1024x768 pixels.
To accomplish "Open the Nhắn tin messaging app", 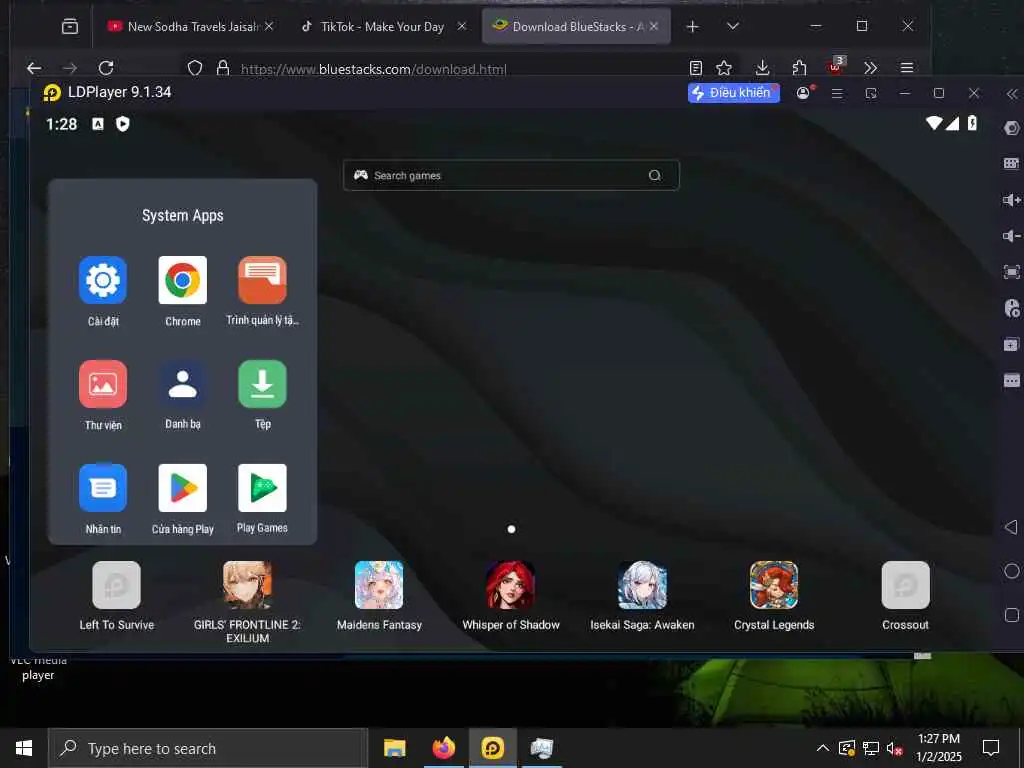I will coord(103,488).
